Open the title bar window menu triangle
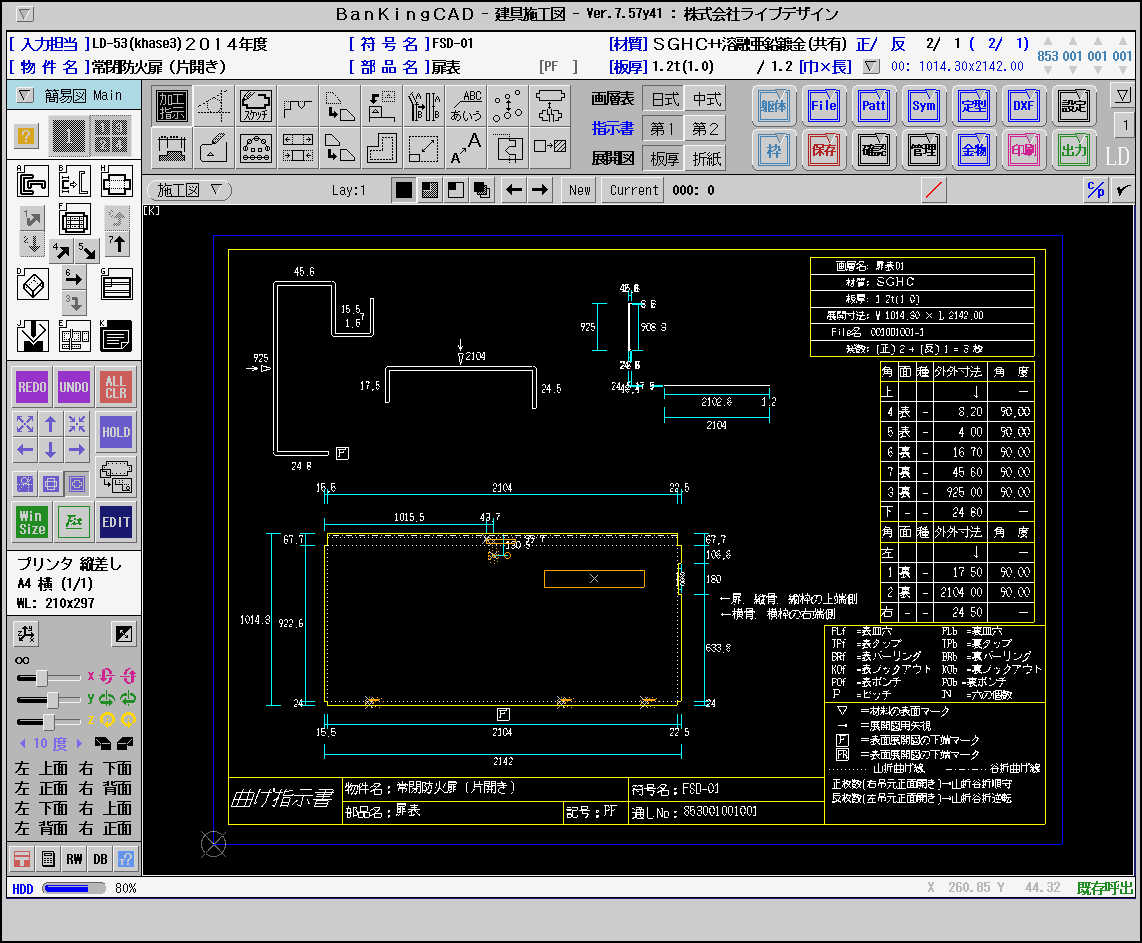The image size is (1142, 943). point(25,14)
